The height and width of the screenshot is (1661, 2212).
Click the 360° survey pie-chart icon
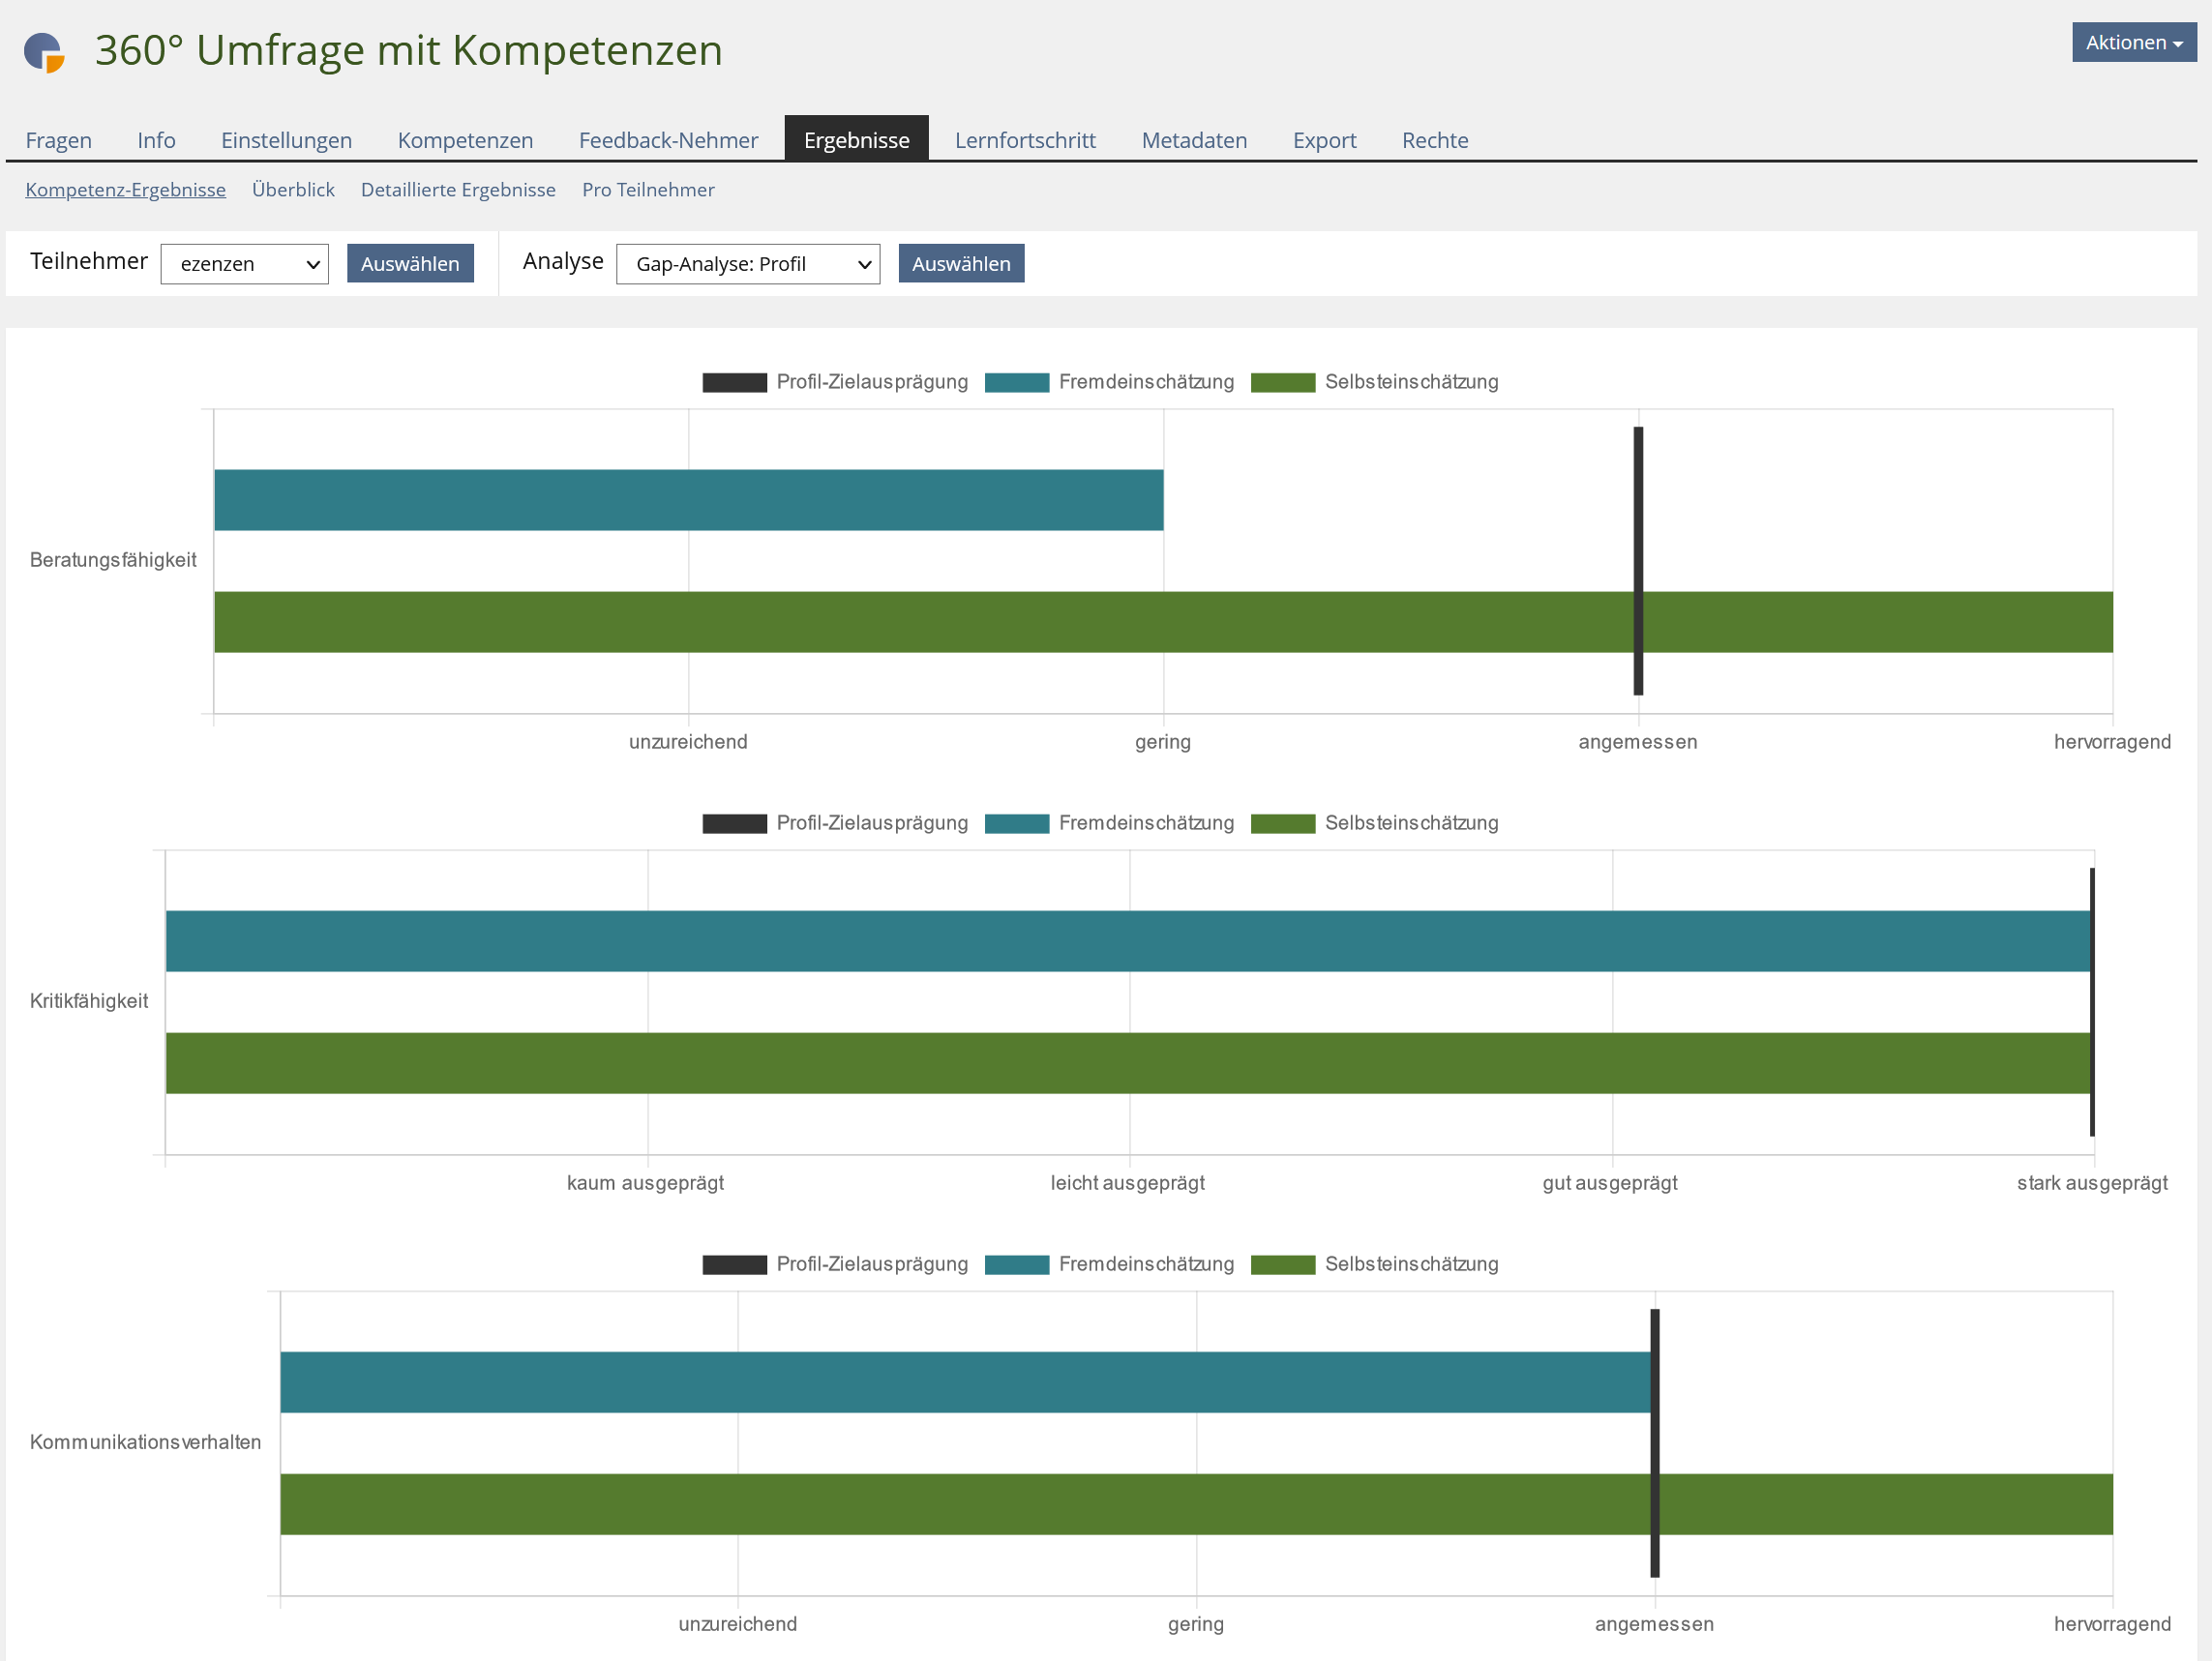click(x=44, y=52)
